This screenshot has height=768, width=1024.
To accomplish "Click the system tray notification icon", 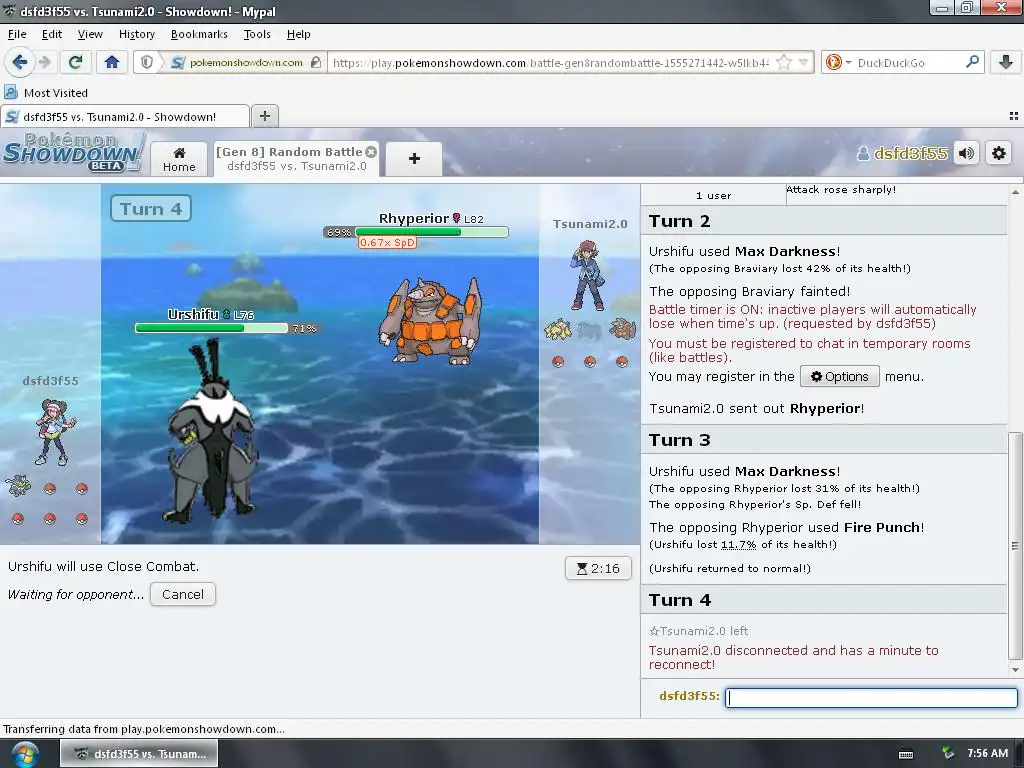I will (948, 753).
